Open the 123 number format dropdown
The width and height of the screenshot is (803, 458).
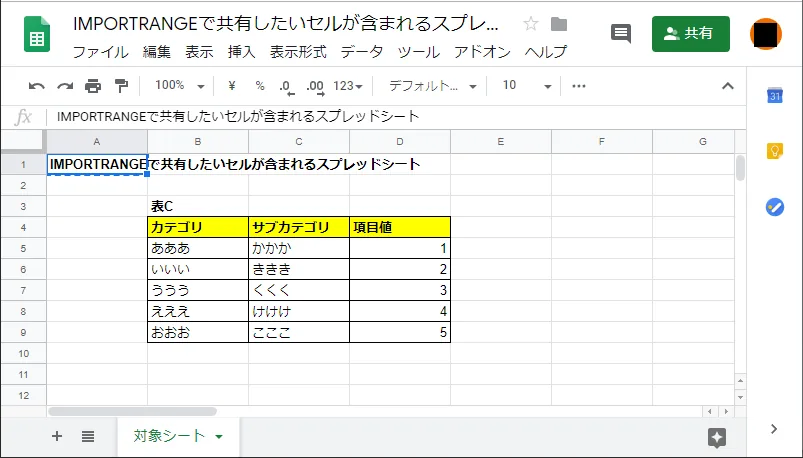coord(348,86)
